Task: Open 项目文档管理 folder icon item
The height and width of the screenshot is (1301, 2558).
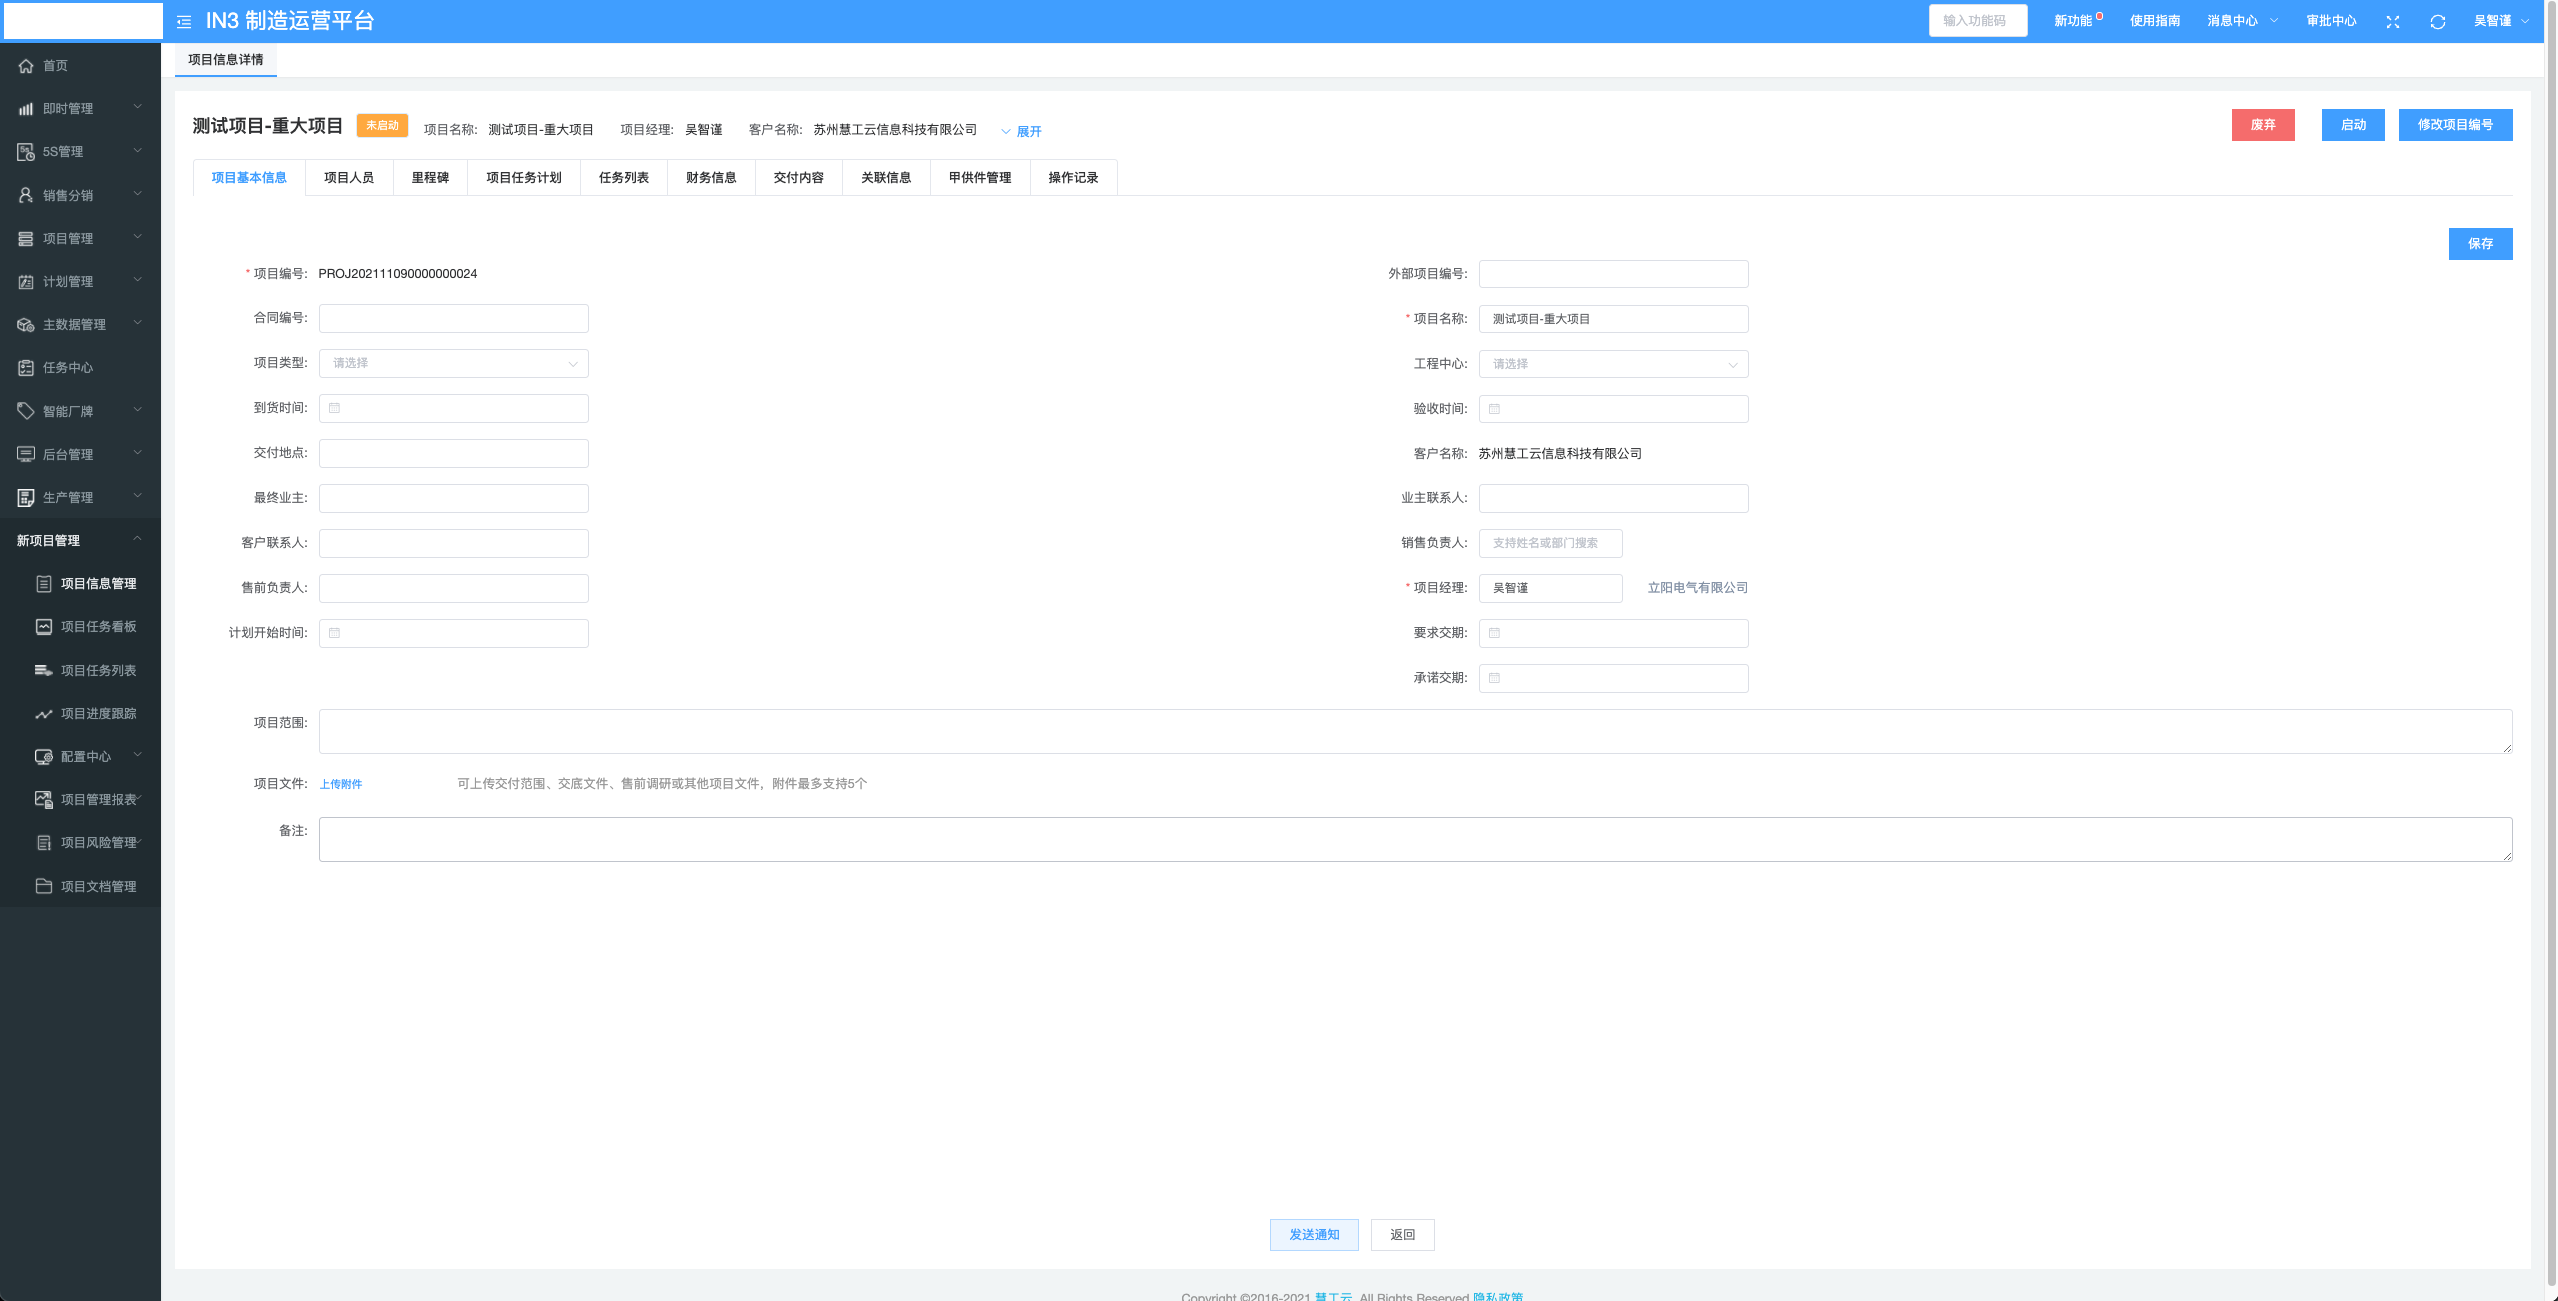Action: coord(44,886)
